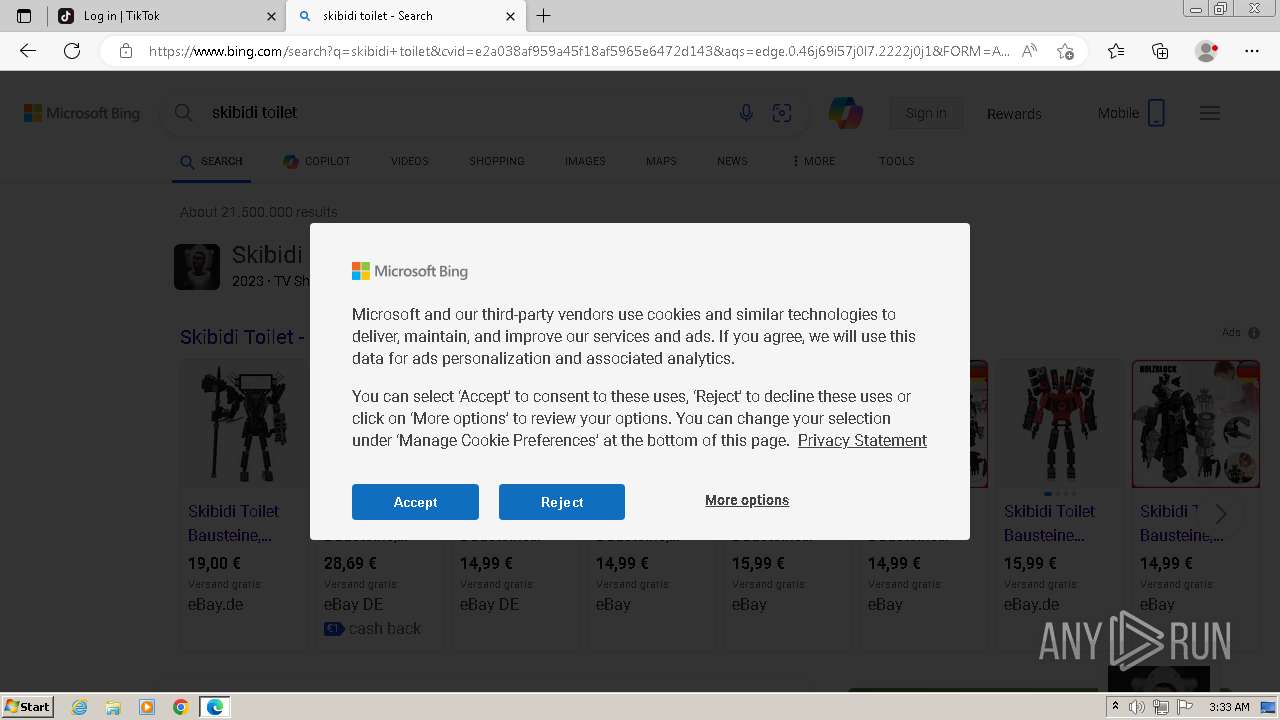Open File Explorer from taskbar
The width and height of the screenshot is (1280, 720).
(x=113, y=707)
